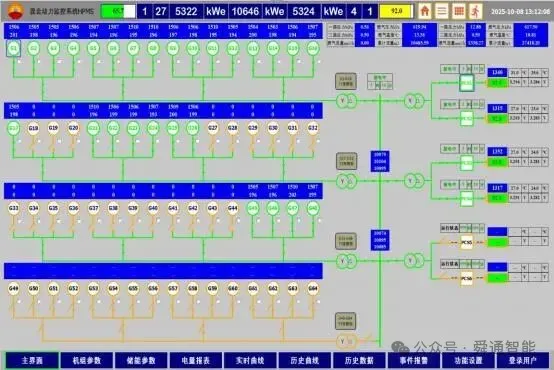The image size is (554, 370).
Task: Open the 事件报警 event alarm page
Action: pyautogui.click(x=413, y=360)
